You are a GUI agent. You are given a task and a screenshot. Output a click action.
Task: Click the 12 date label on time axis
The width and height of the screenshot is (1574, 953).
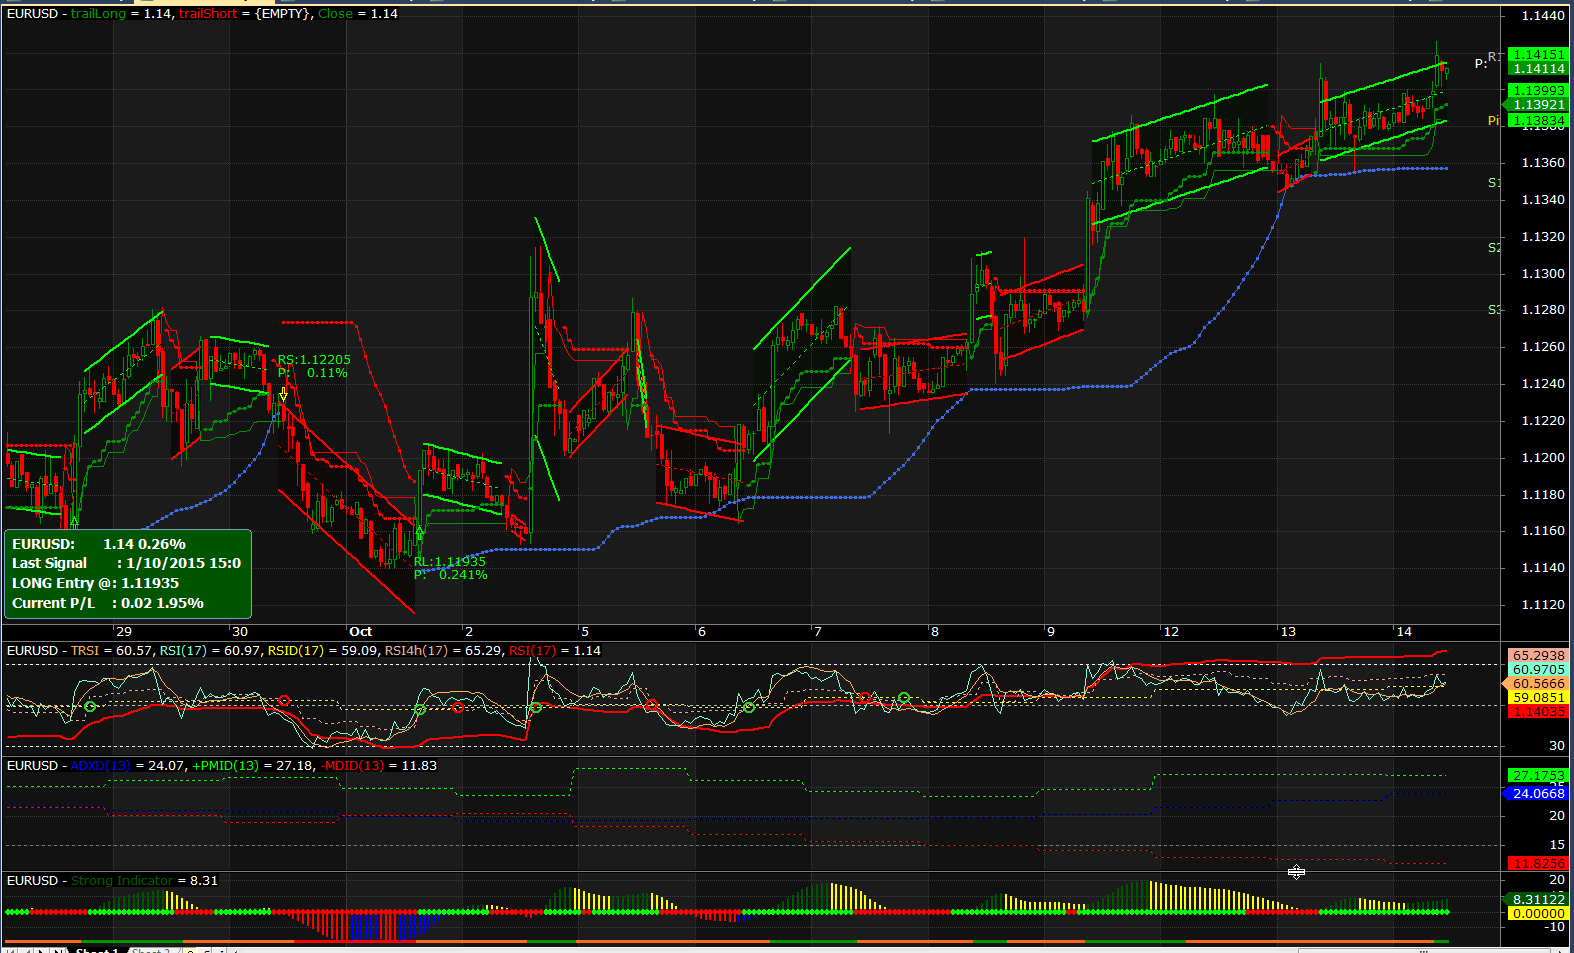pos(1171,632)
